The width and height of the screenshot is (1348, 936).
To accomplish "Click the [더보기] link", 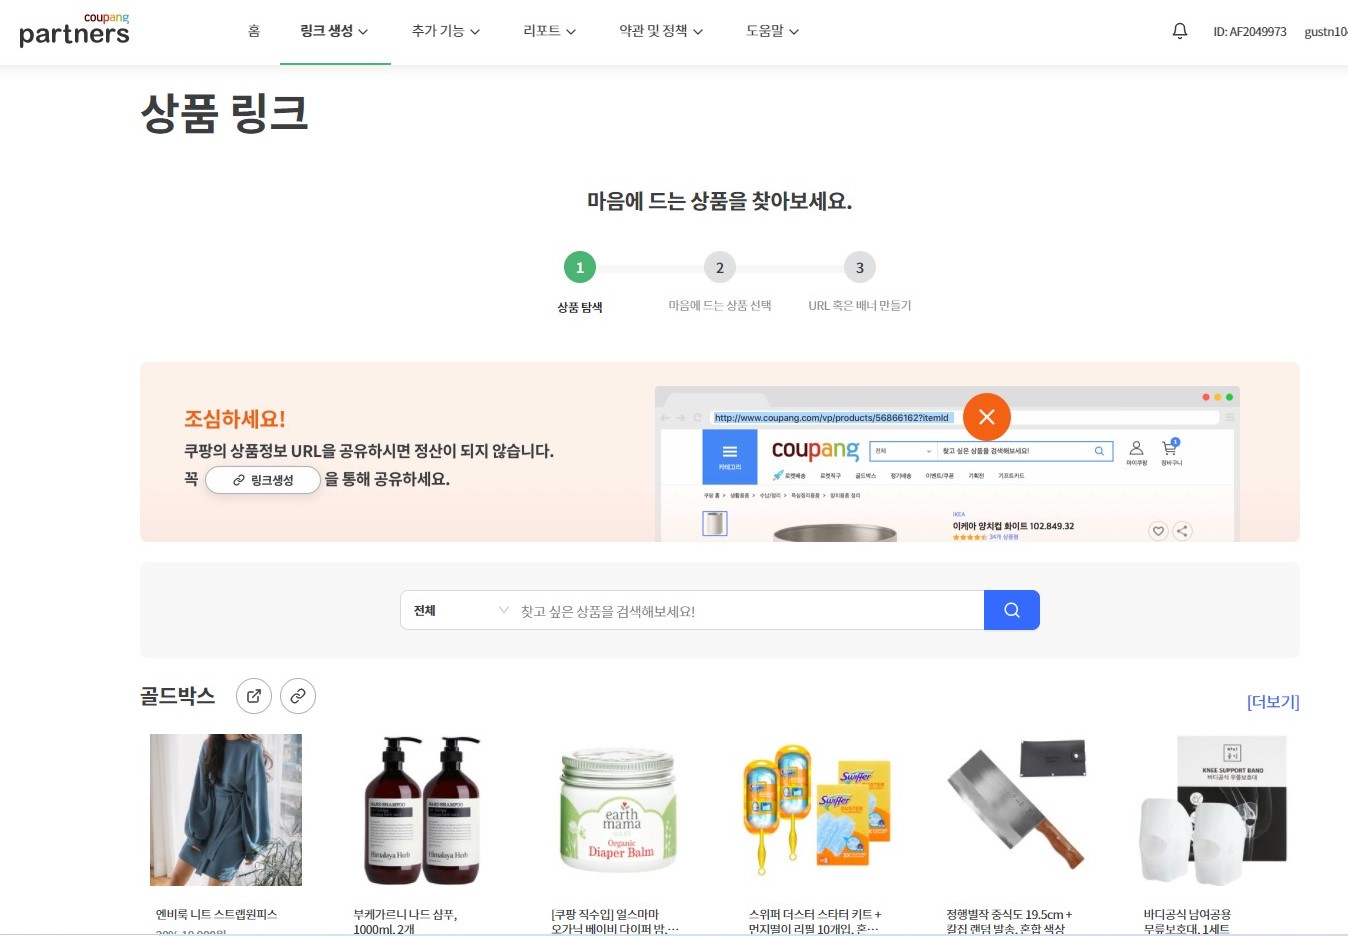I will pos(1273,702).
